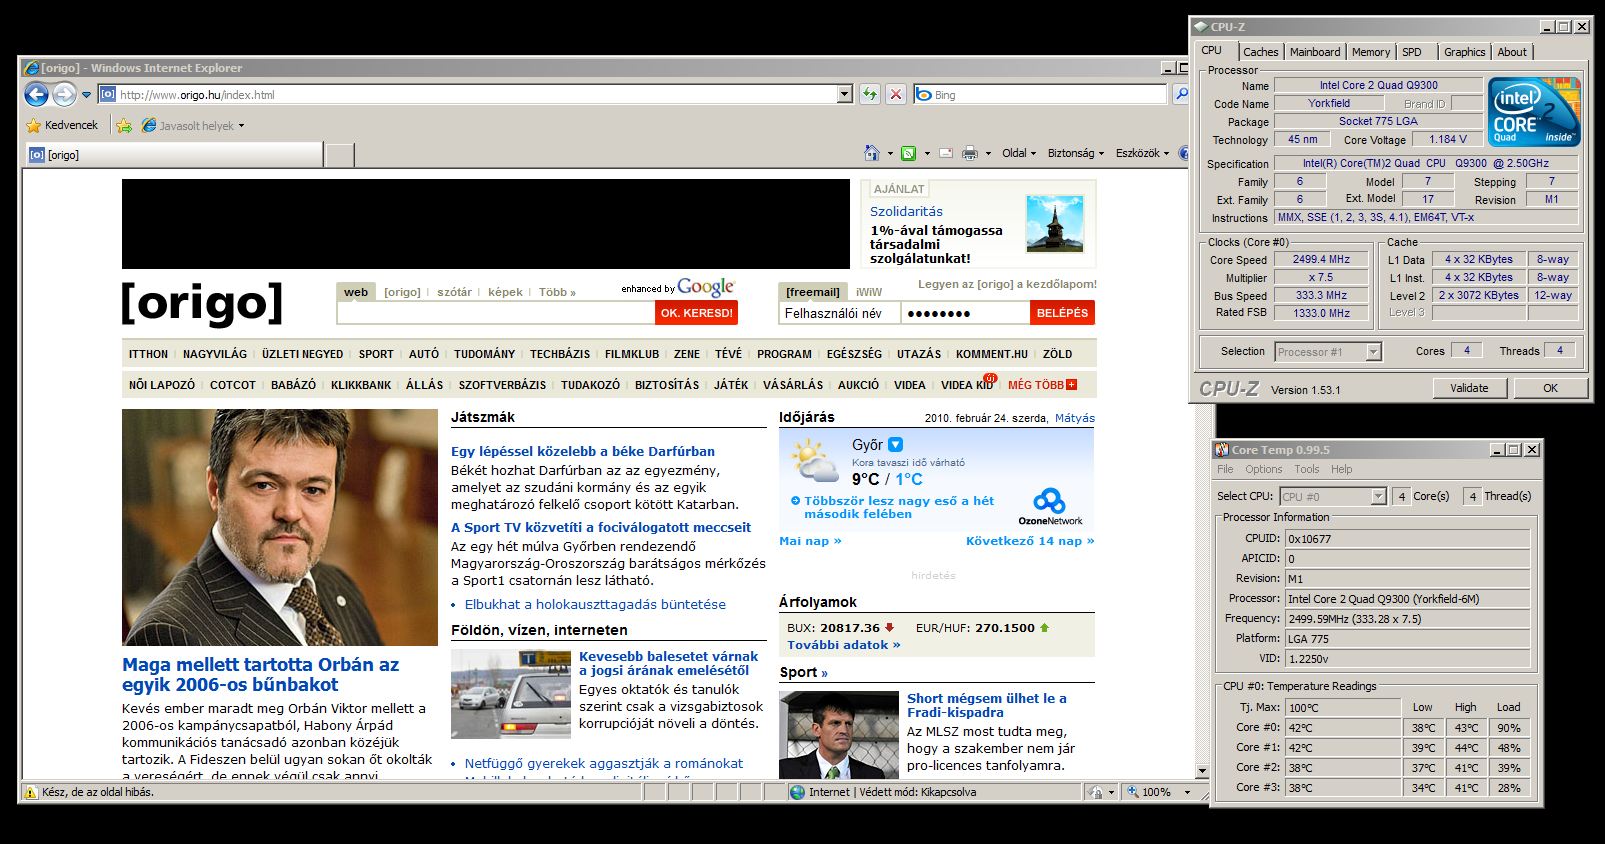The width and height of the screenshot is (1605, 844).
Task: Click the Bing search box
Action: (x=1040, y=95)
